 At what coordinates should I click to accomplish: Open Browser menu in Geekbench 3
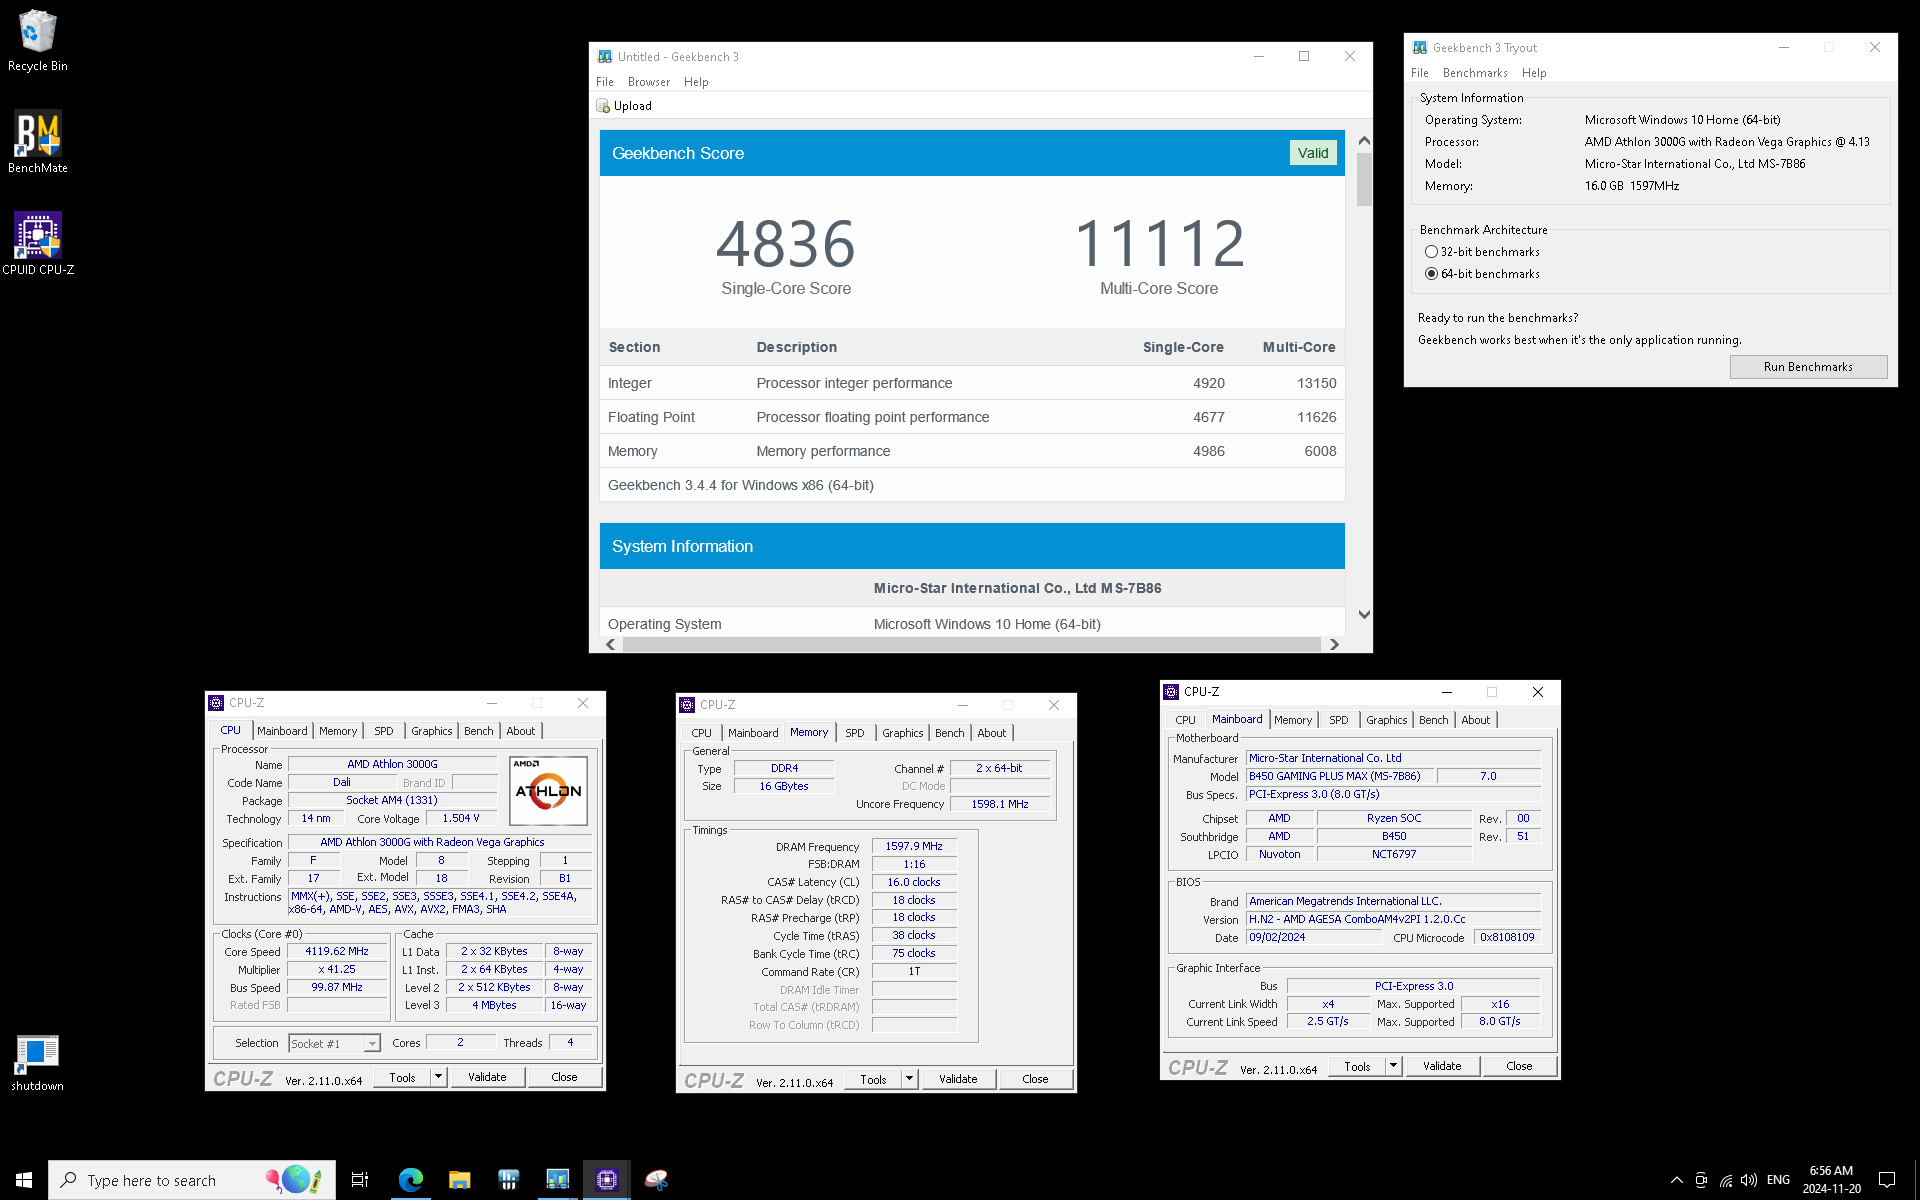coord(649,82)
